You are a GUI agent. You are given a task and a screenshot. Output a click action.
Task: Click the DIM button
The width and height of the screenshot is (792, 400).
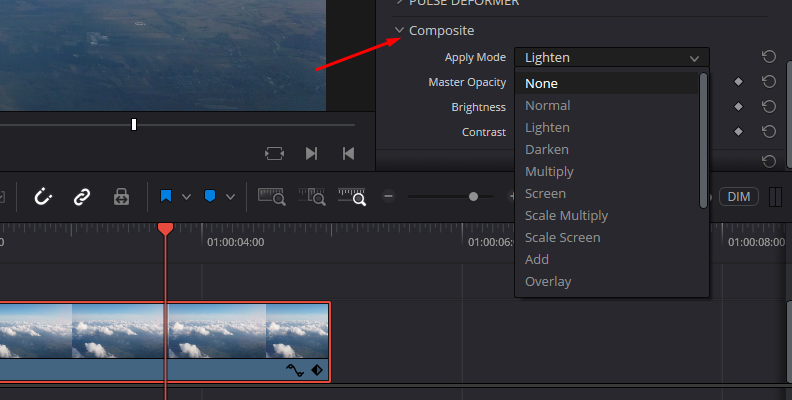(739, 197)
